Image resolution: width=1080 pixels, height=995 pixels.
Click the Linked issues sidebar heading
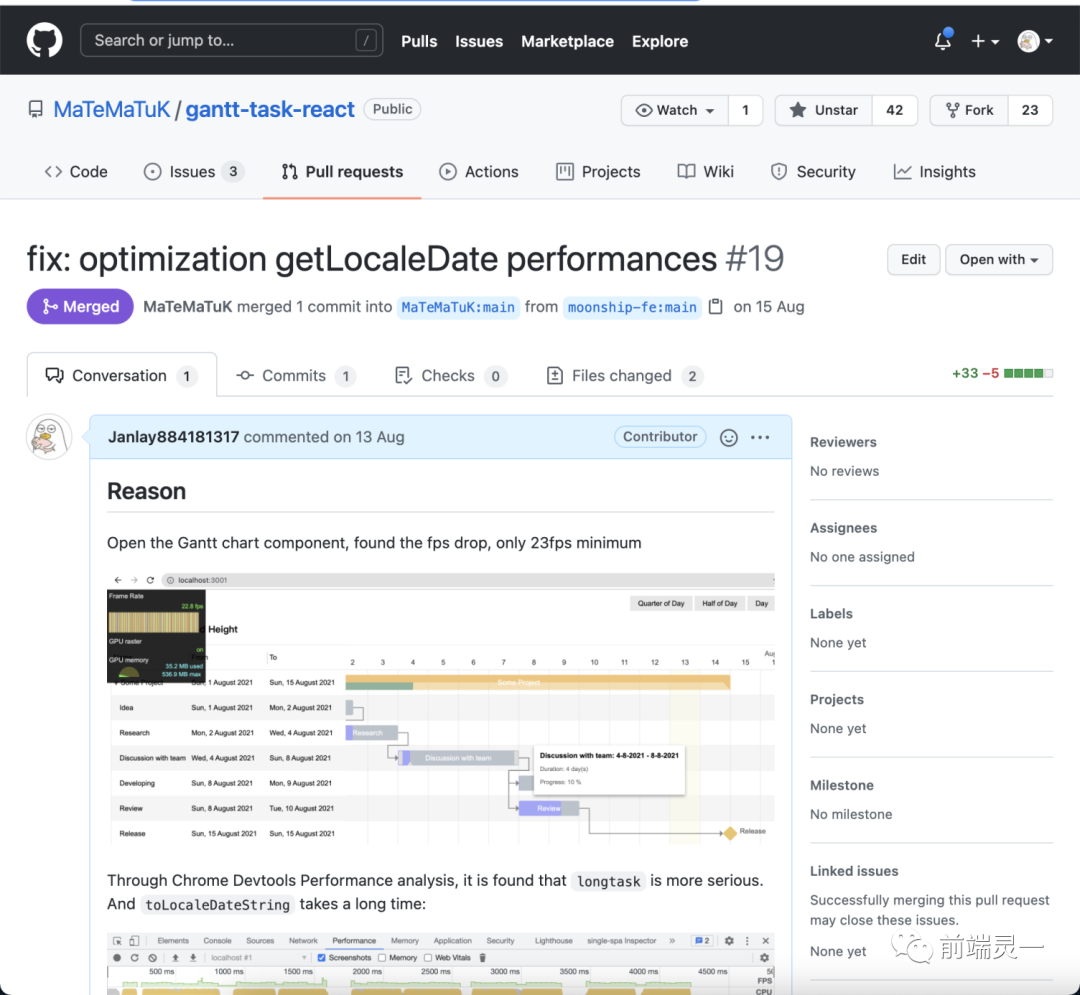point(854,870)
